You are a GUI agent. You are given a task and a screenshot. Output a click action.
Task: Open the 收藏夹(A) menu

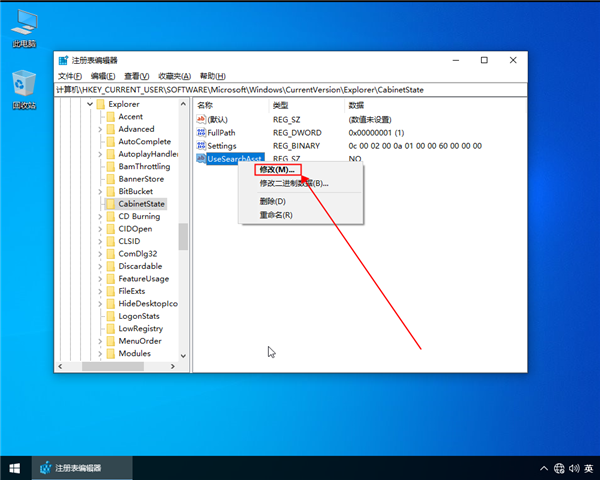pos(175,76)
